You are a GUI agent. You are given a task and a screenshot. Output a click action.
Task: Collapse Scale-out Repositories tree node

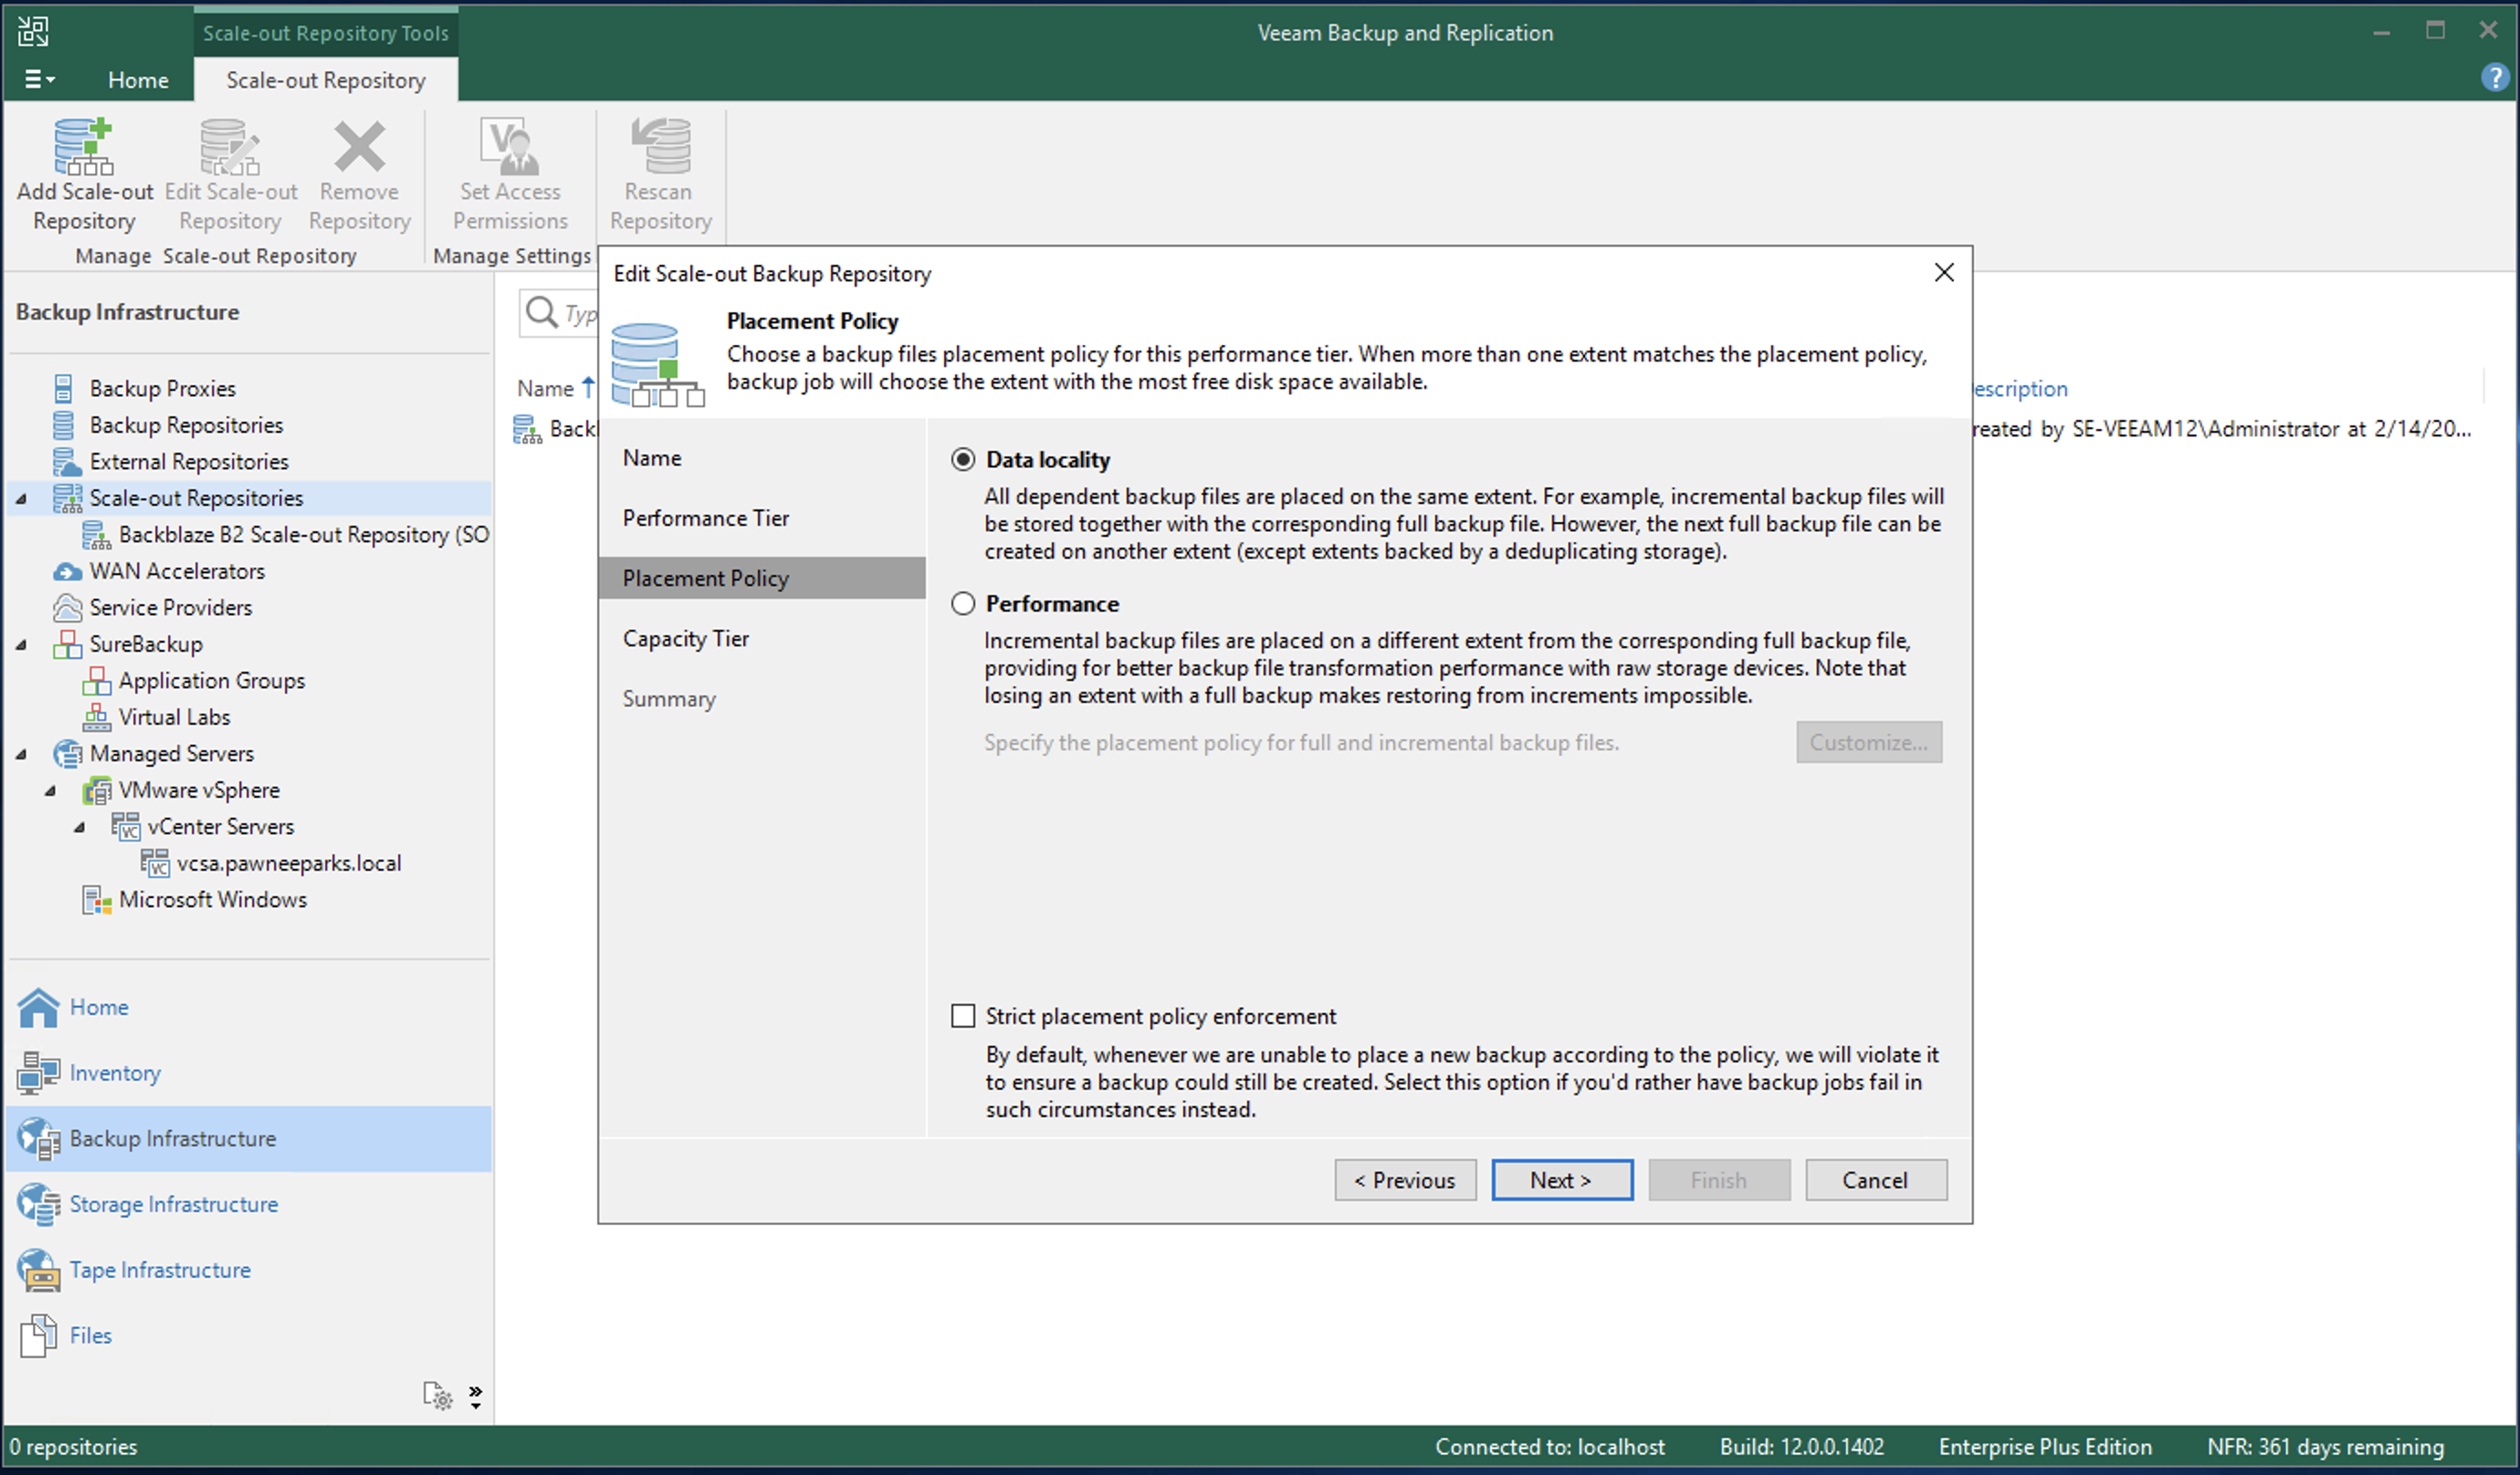[21, 498]
